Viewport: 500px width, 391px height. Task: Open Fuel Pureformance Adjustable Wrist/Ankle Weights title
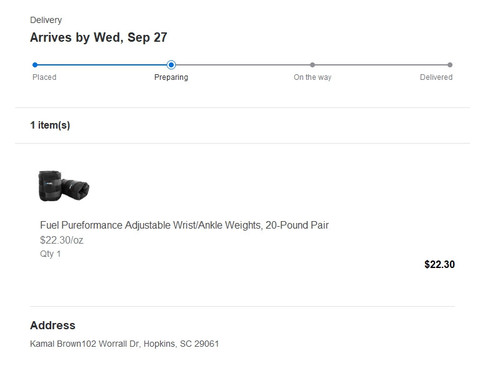click(x=184, y=225)
